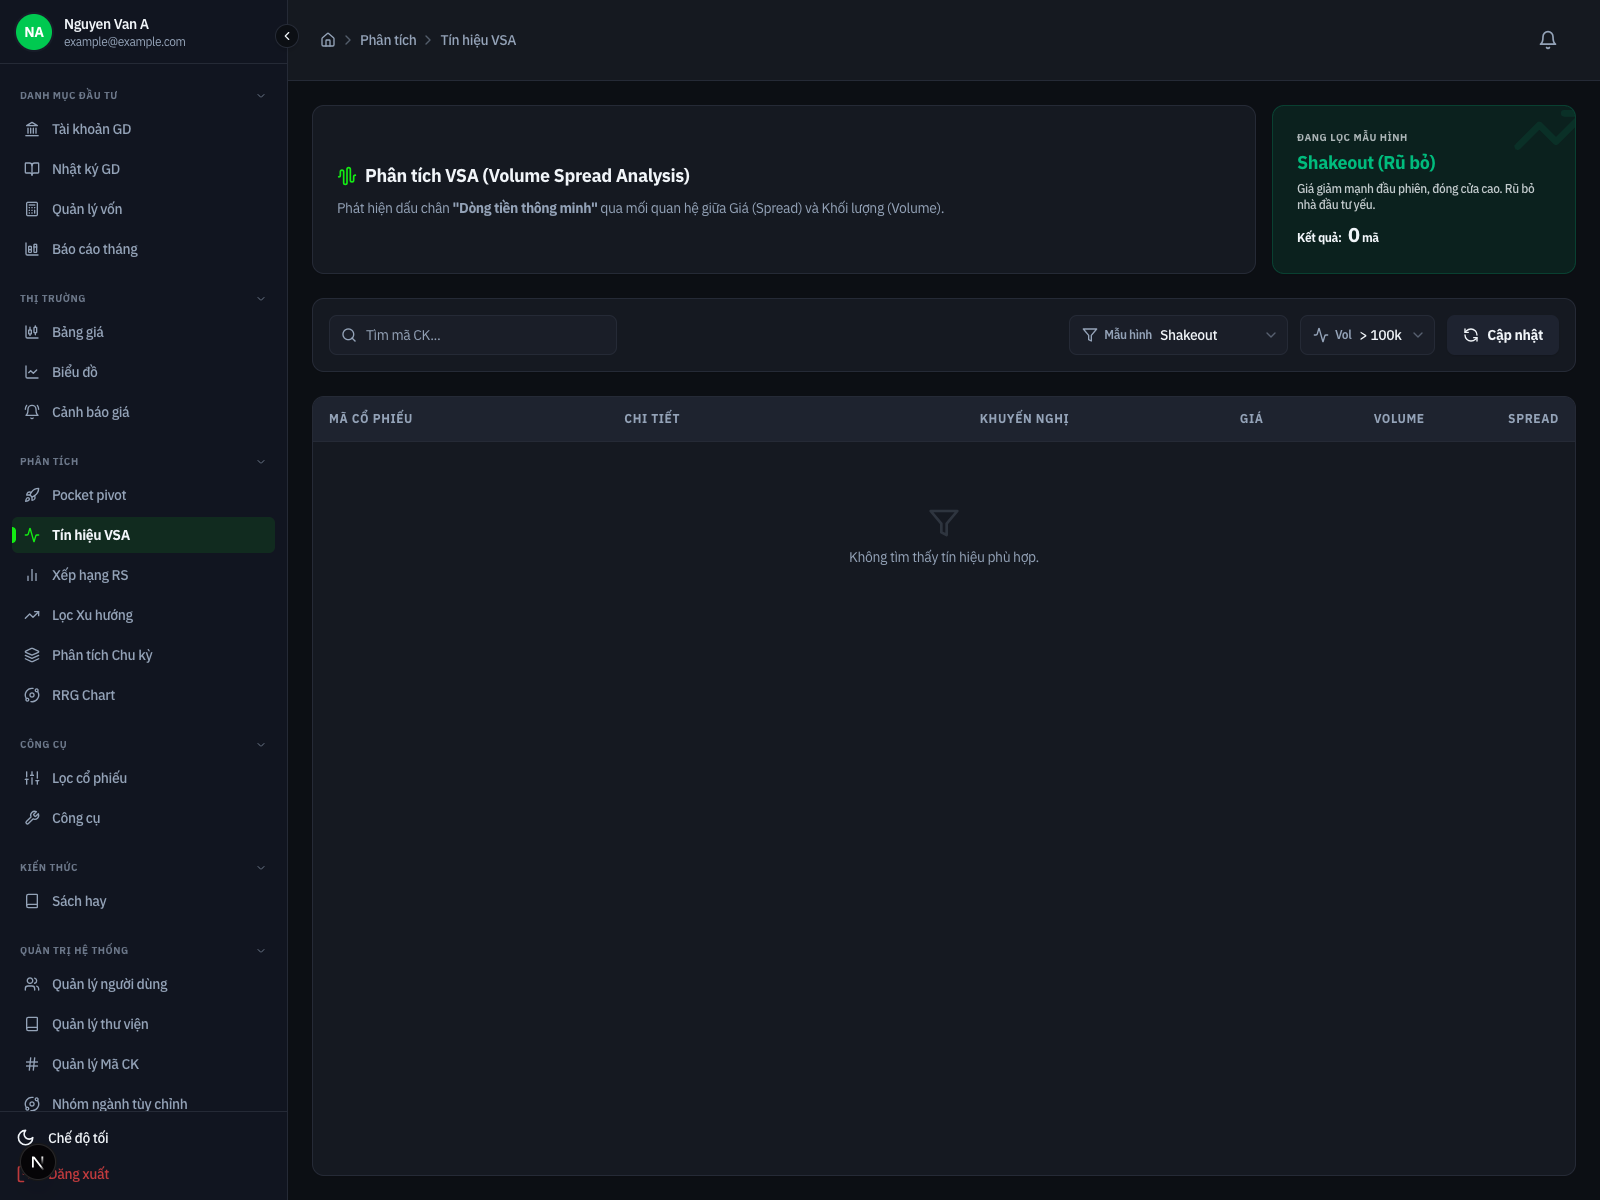Click the Pocket pivot rocket icon

pyautogui.click(x=32, y=495)
